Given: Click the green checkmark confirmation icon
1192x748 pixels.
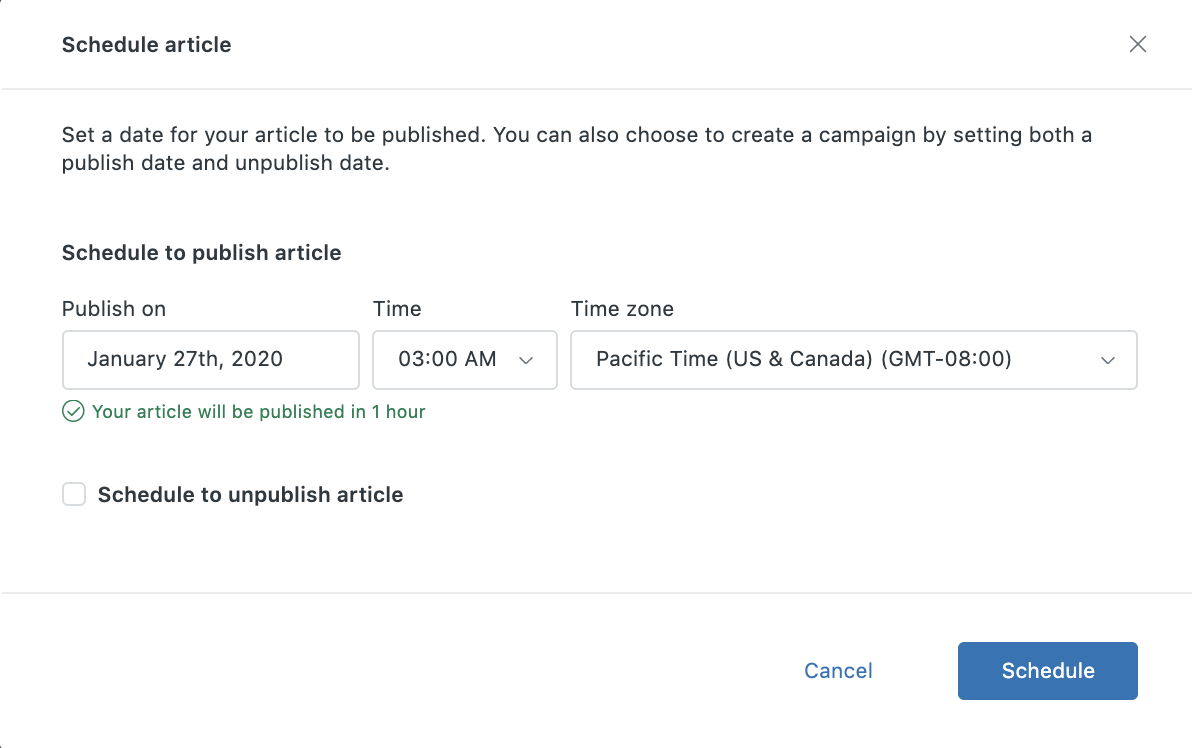Looking at the screenshot, I should (73, 412).
